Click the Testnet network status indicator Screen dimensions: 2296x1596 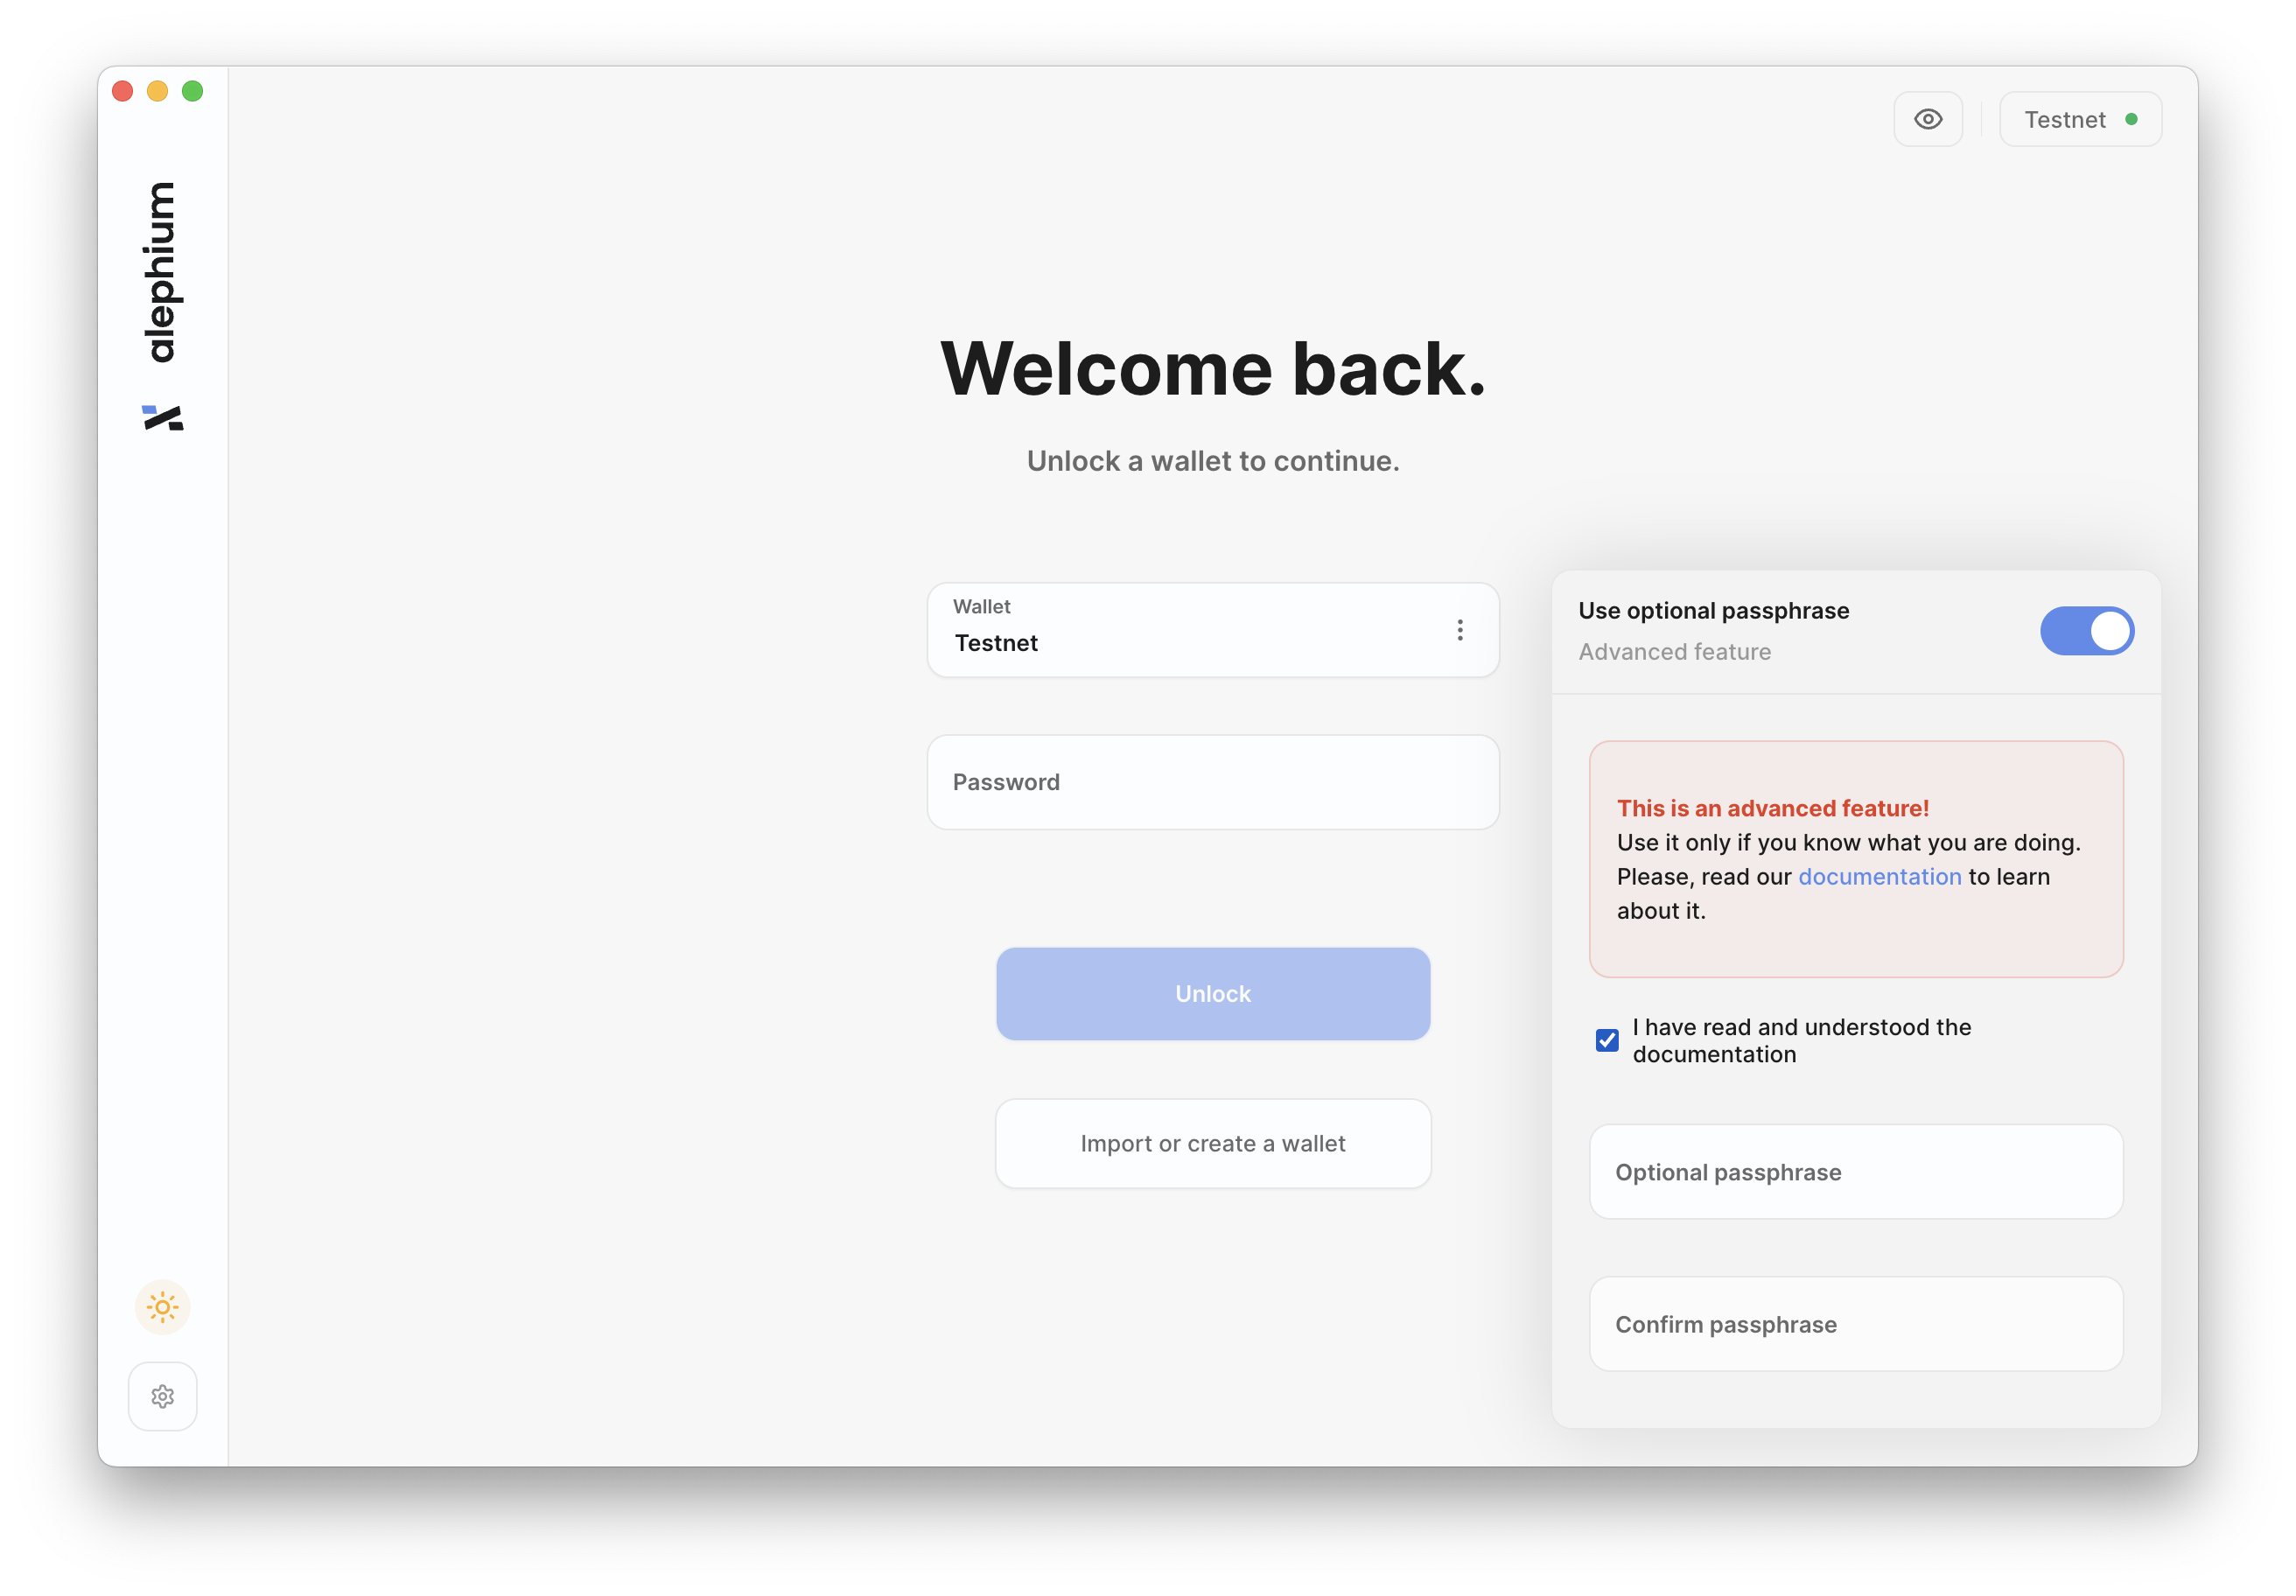pos(2082,119)
